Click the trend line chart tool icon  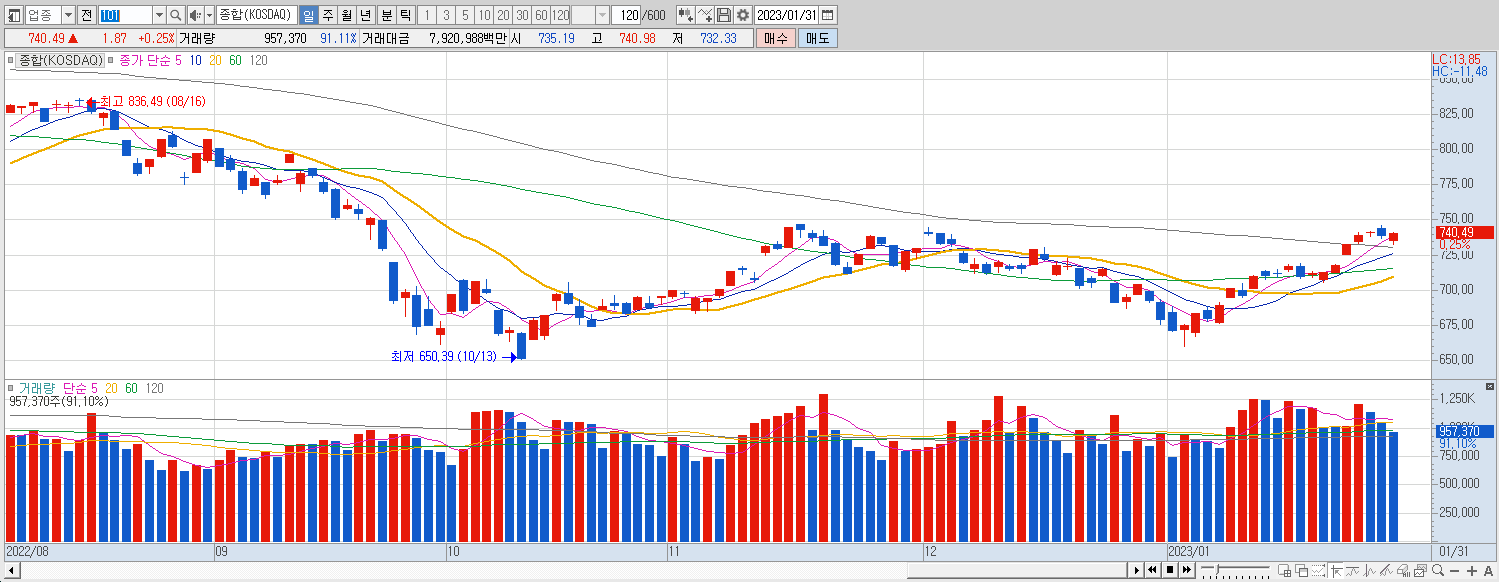(1353, 571)
